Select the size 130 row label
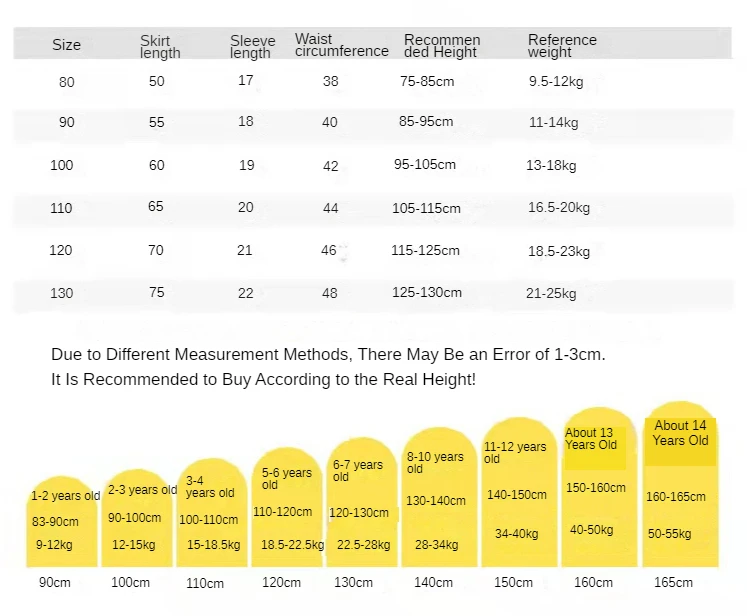 pyautogui.click(x=61, y=293)
